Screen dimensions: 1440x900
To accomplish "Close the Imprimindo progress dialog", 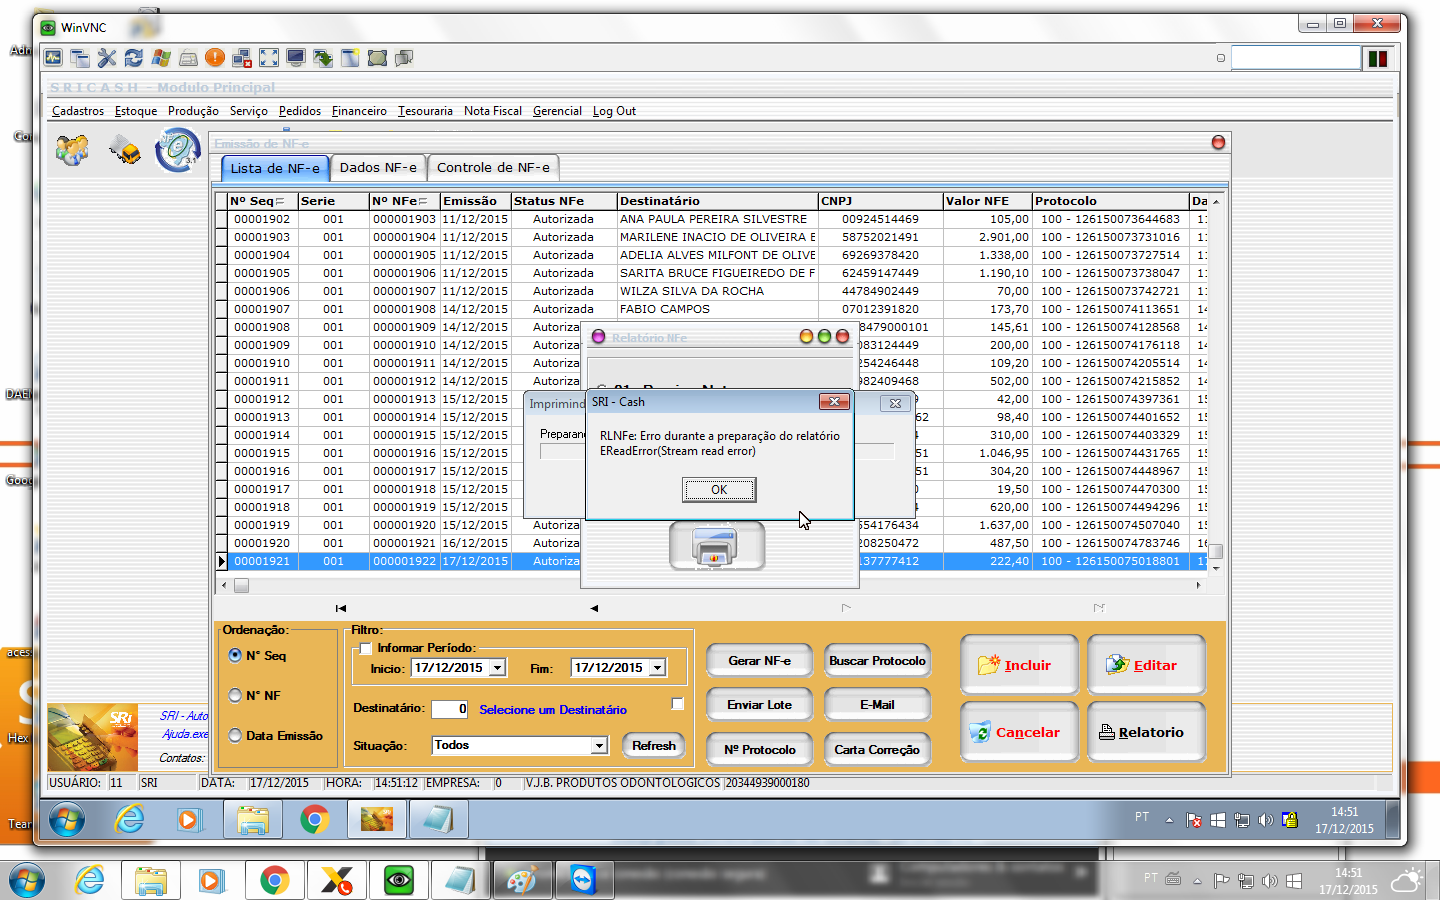I will click(x=895, y=403).
